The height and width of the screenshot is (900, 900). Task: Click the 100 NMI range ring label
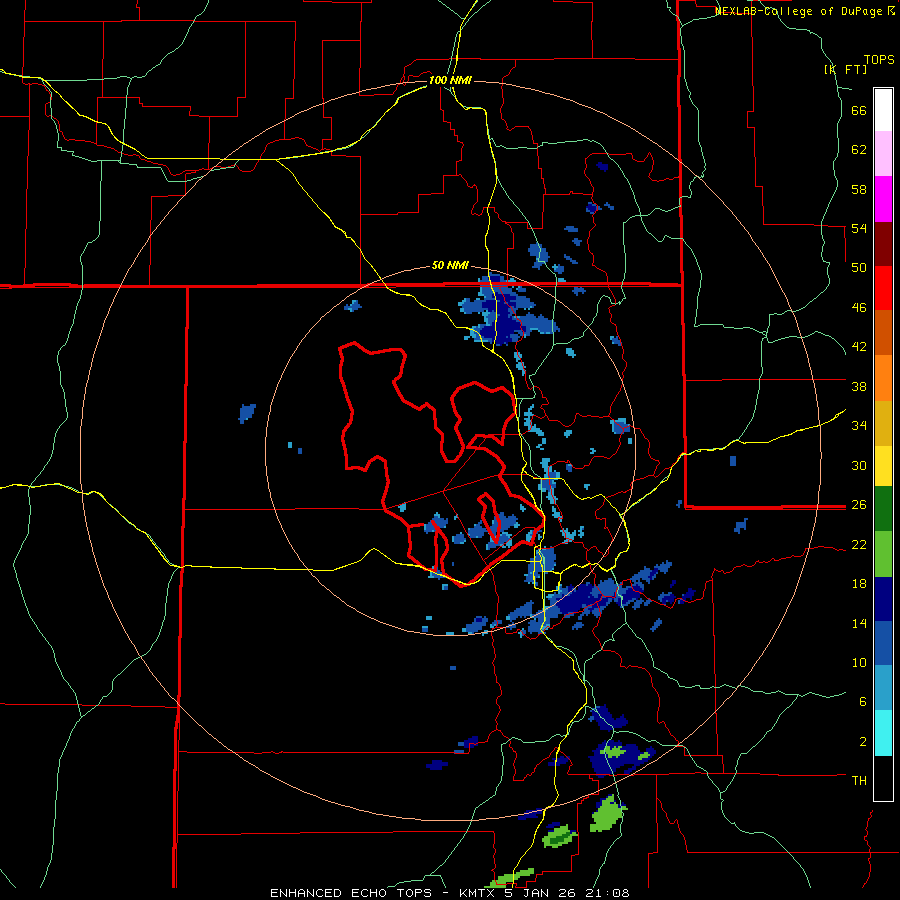coord(450,80)
